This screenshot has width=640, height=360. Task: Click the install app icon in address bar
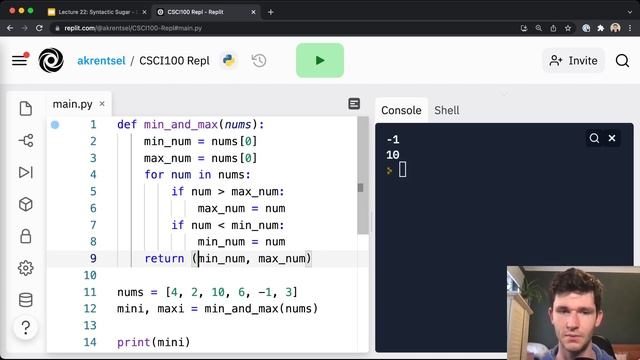pos(524,28)
